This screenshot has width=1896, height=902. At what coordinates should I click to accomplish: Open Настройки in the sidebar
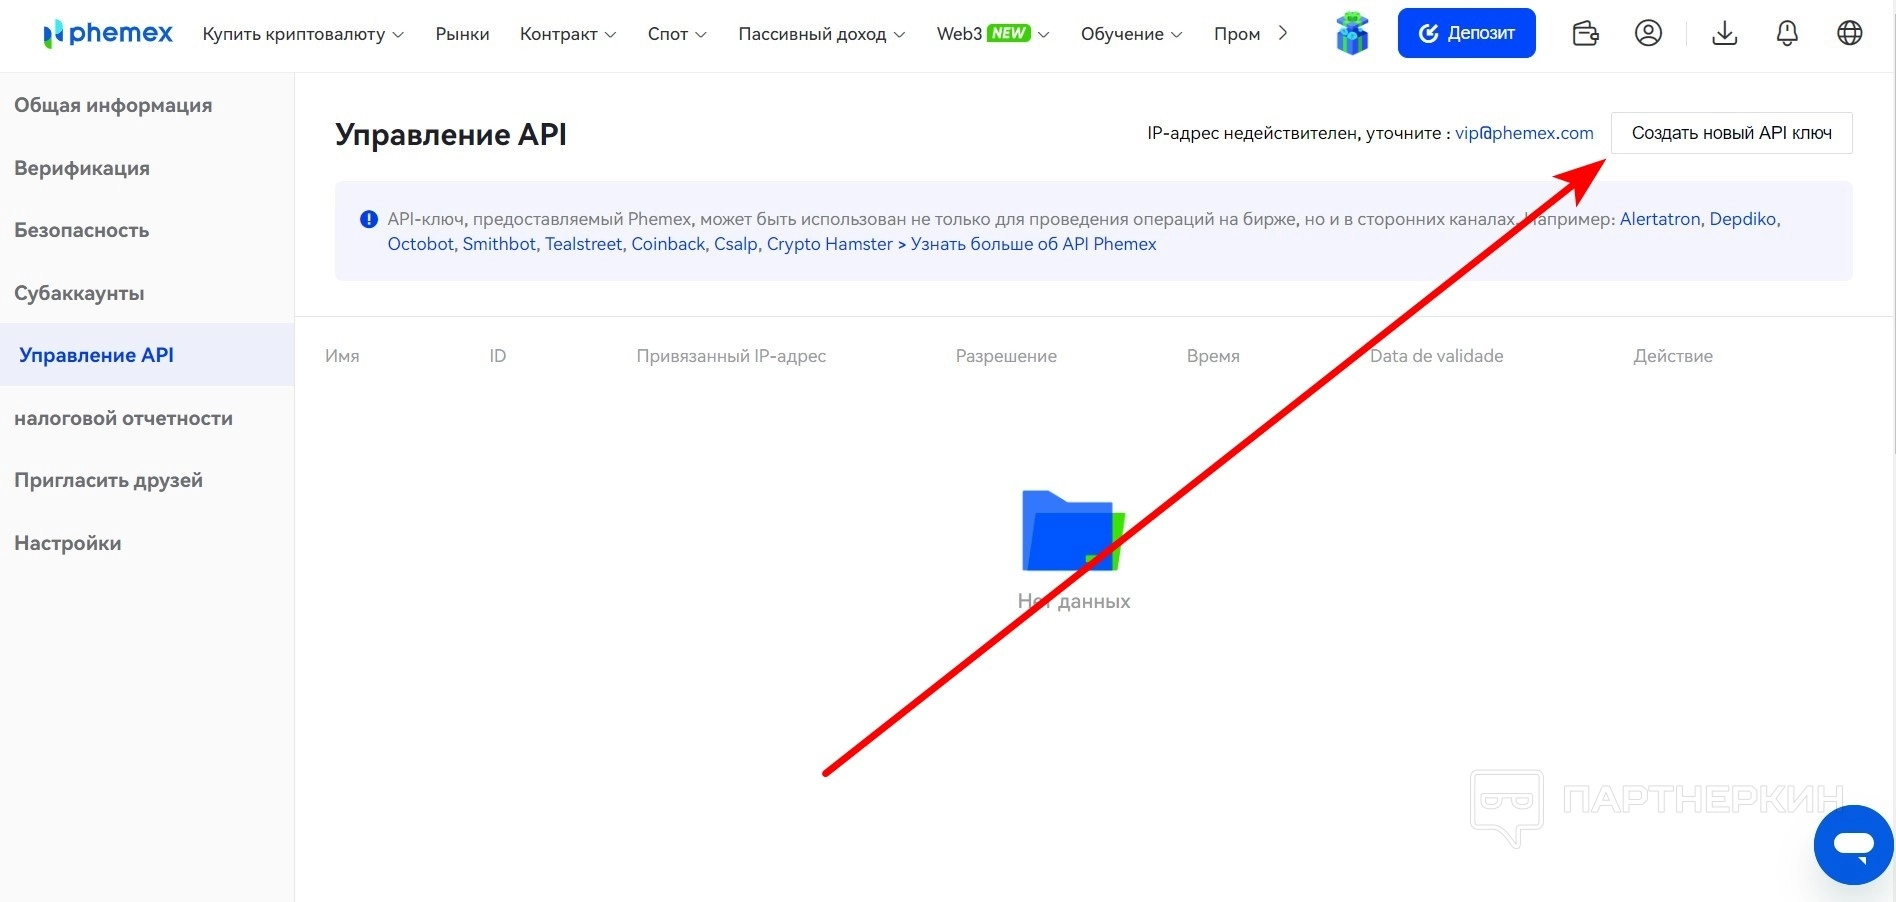(68, 543)
